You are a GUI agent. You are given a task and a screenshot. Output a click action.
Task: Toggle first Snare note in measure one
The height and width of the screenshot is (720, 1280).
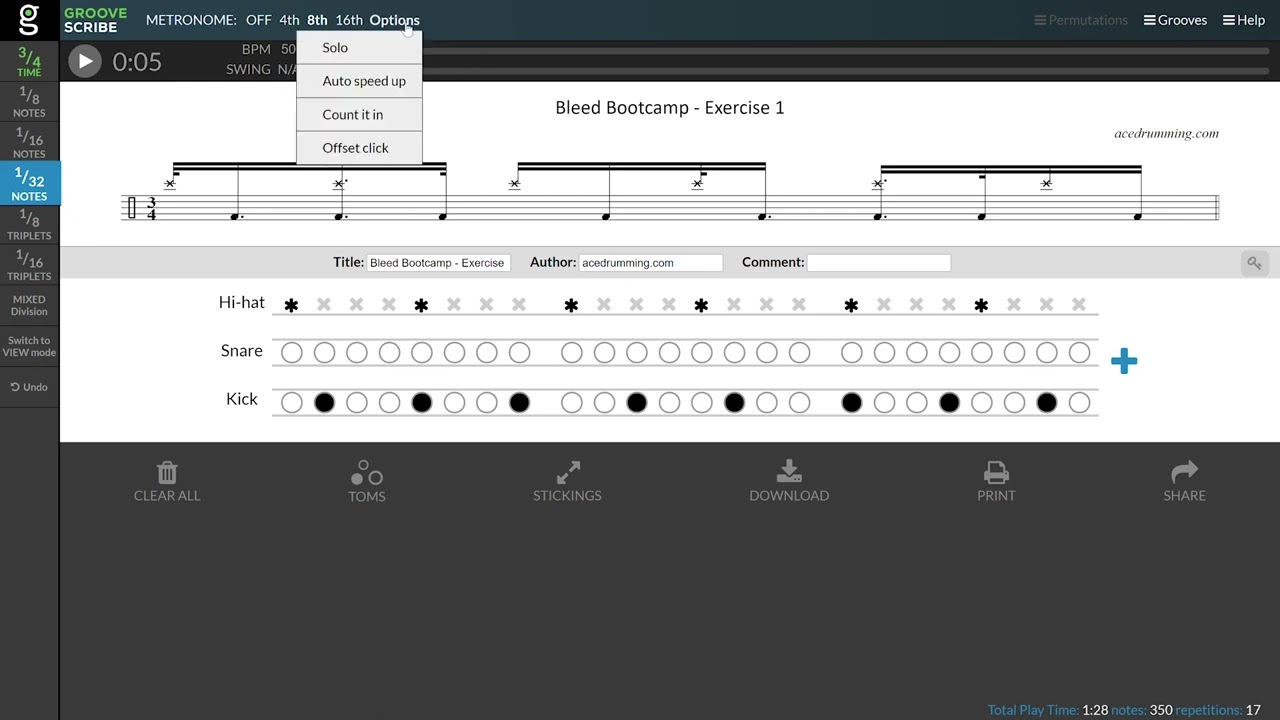291,352
